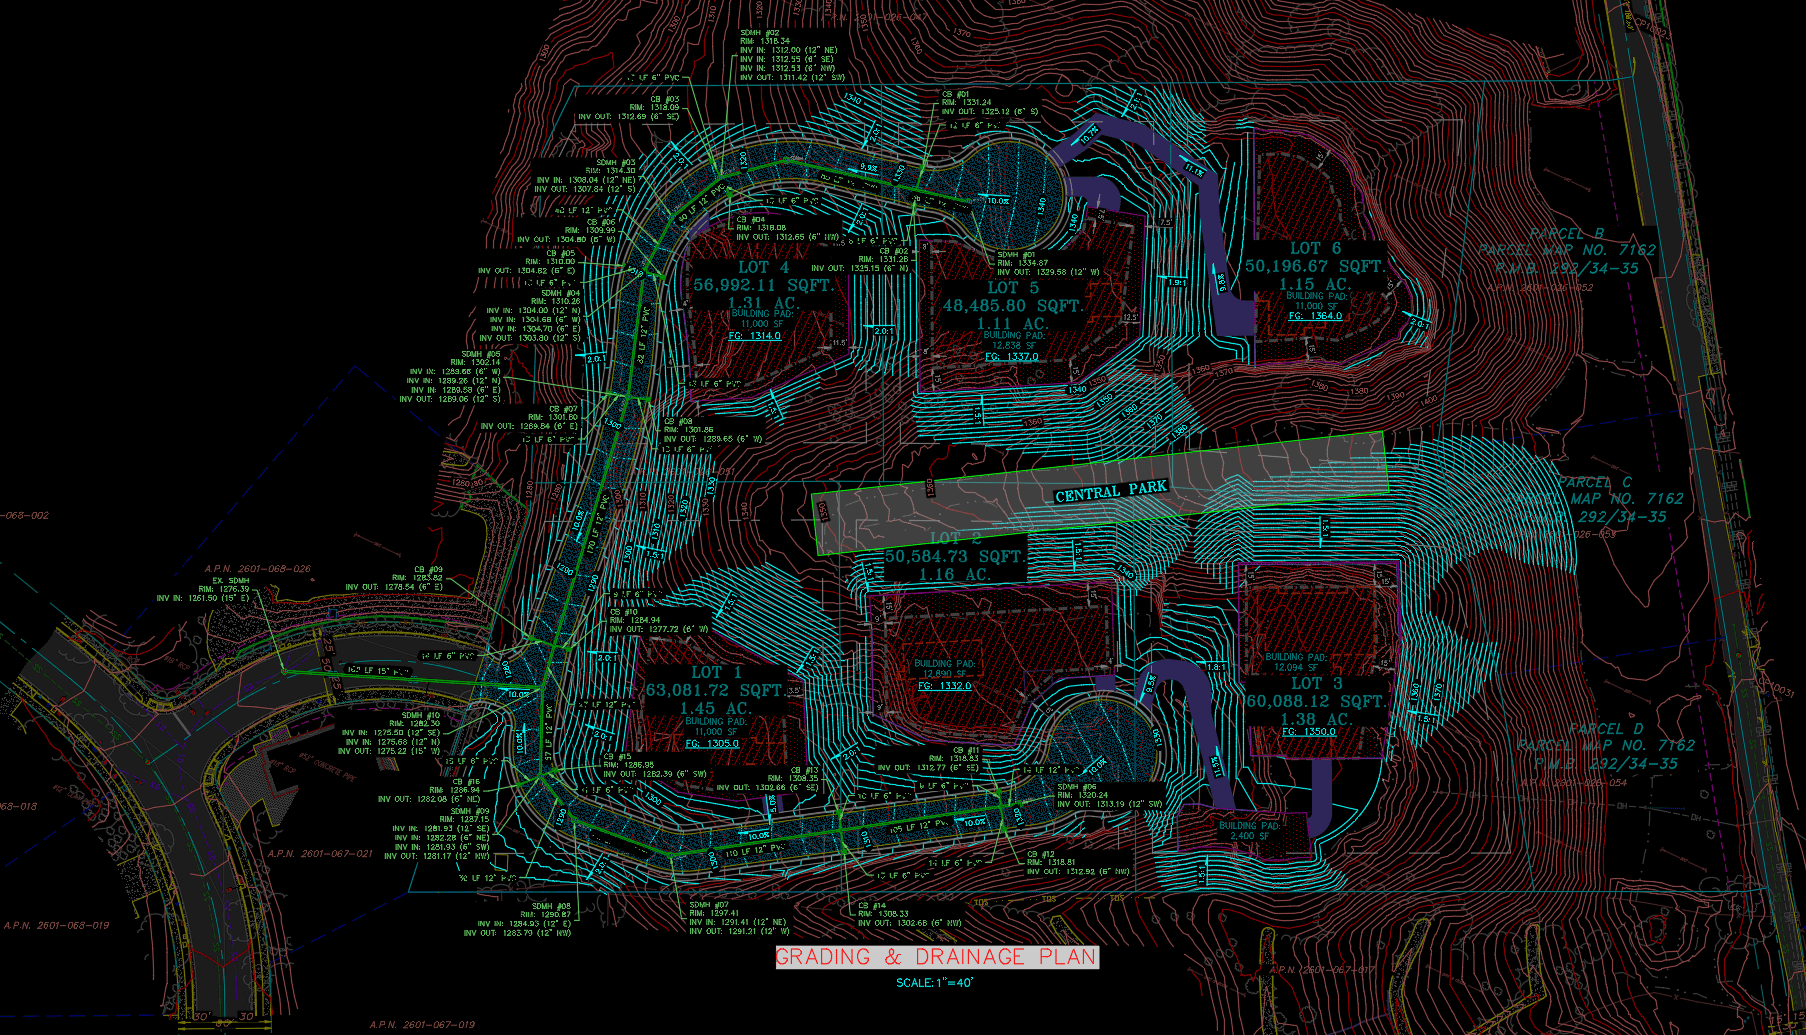1806x1035 pixels.
Task: Select the CENTRAL PARK label
Action: (1110, 491)
